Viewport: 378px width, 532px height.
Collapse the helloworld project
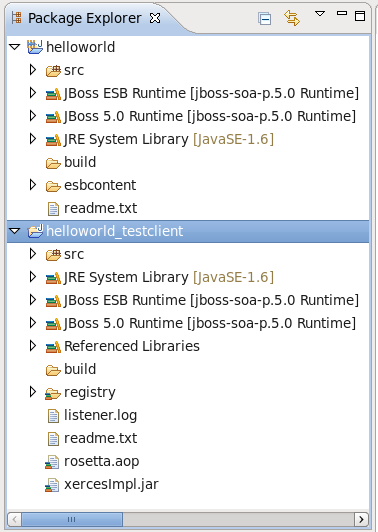tap(15, 47)
